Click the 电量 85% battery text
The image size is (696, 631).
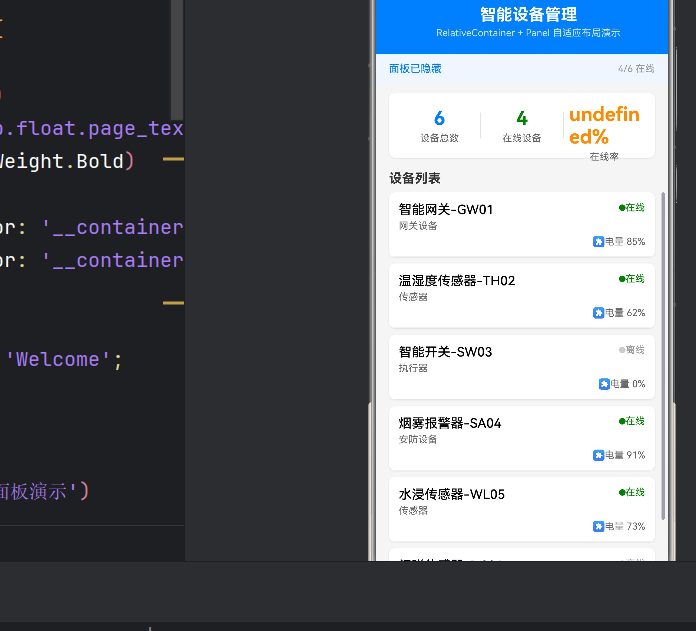click(x=625, y=241)
